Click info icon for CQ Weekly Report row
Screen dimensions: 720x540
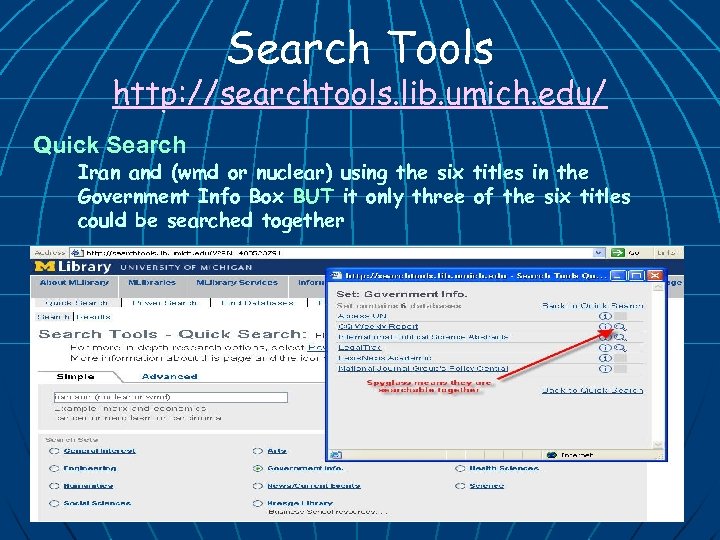(605, 326)
